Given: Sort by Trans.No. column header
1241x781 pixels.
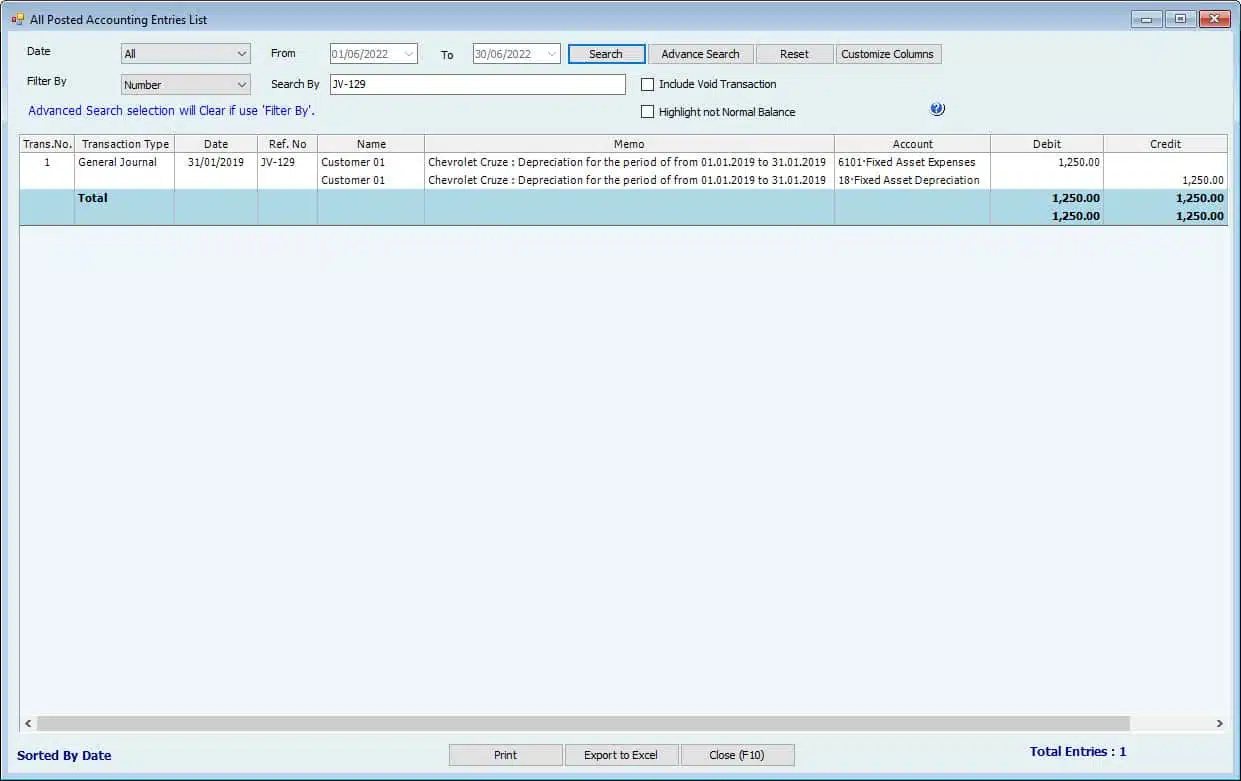Looking at the screenshot, I should (47, 144).
